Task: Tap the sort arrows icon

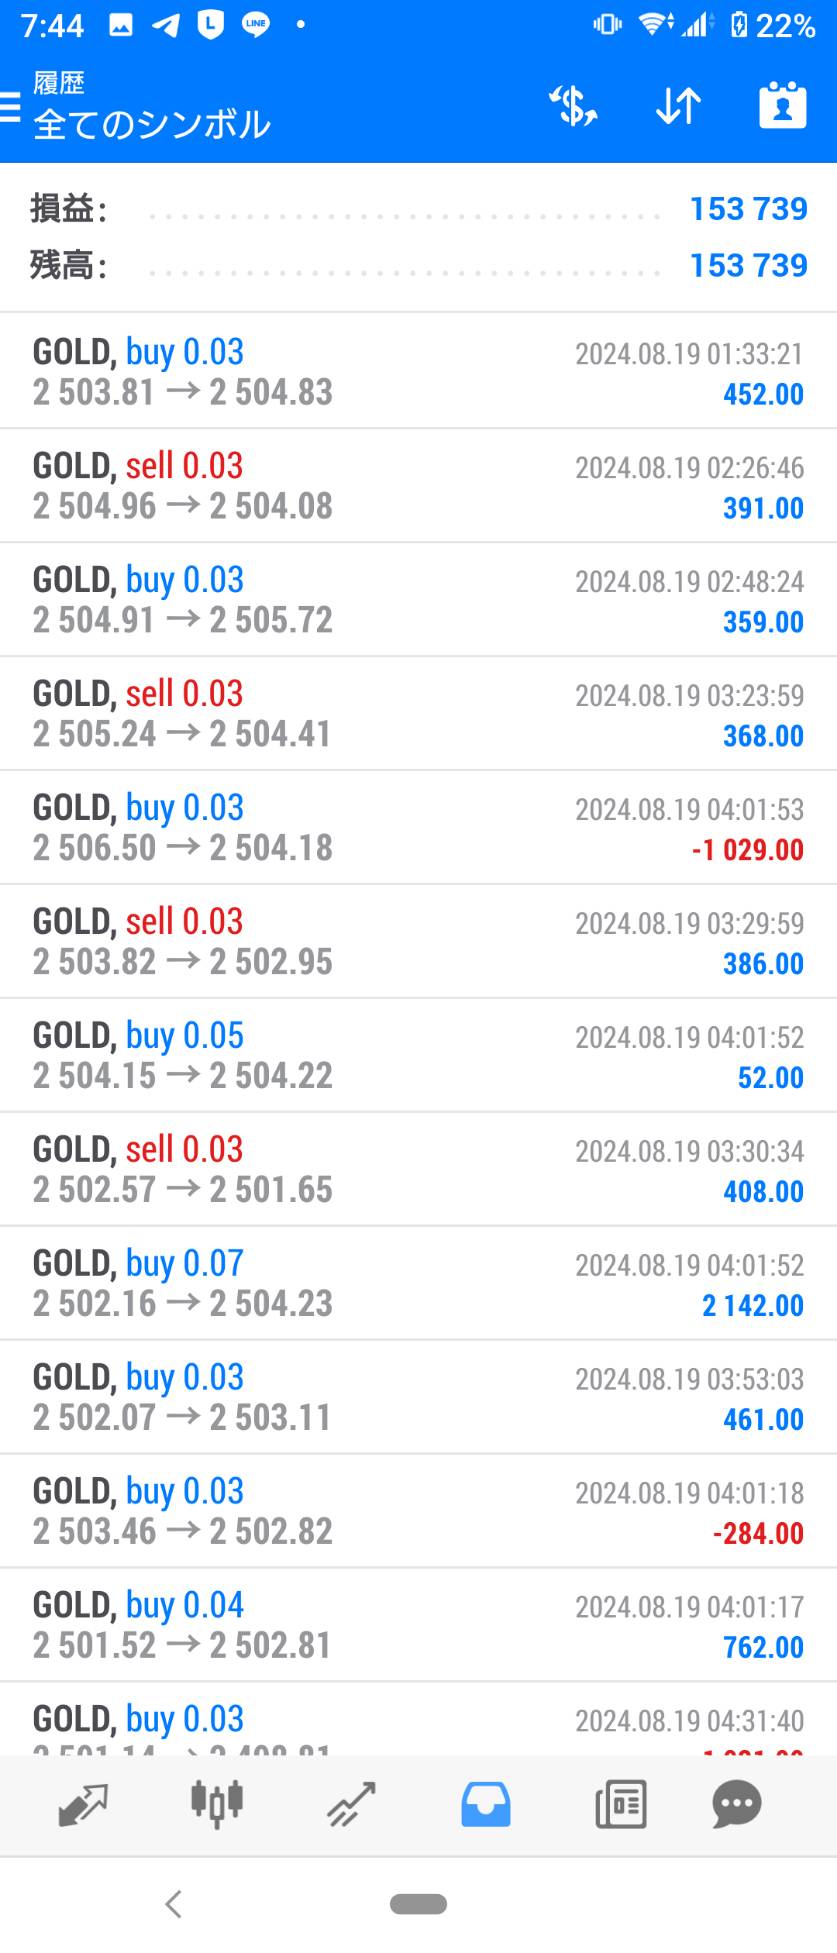Action: (678, 106)
